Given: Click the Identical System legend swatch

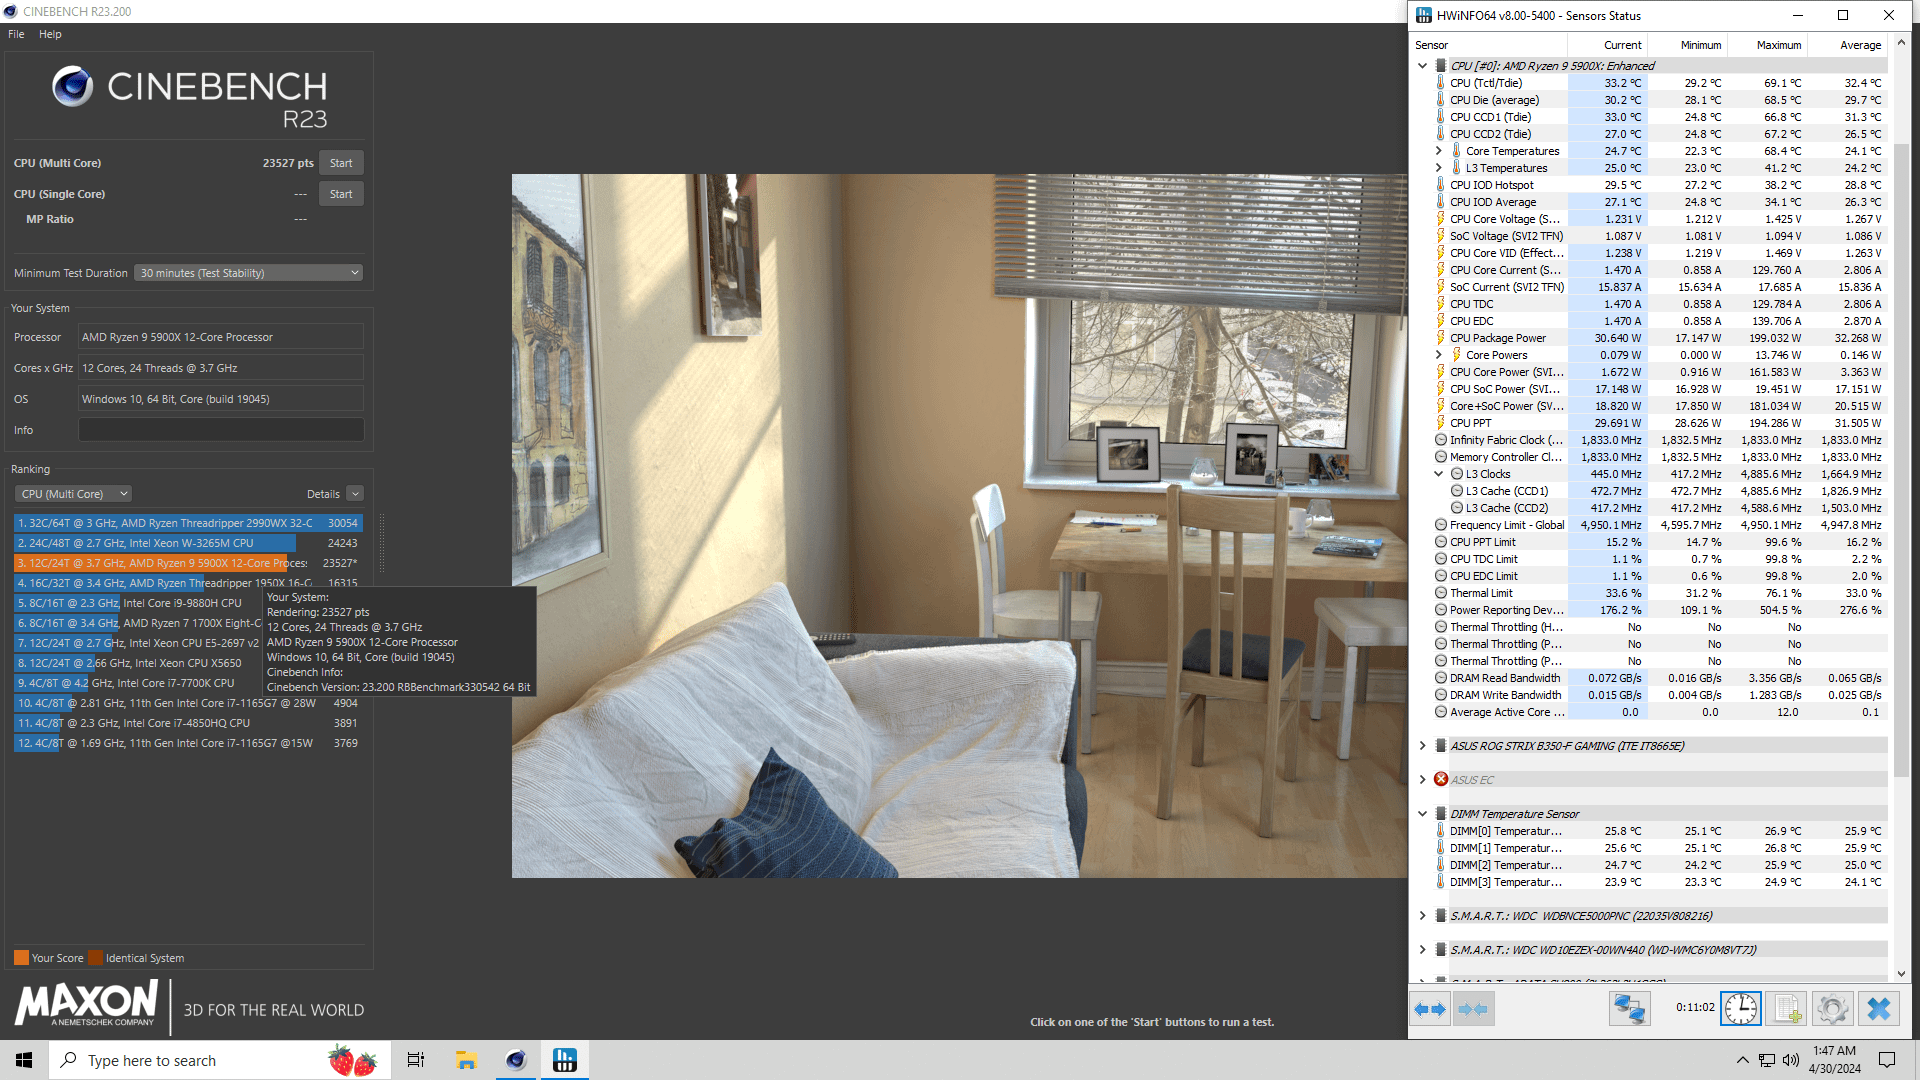Looking at the screenshot, I should pyautogui.click(x=95, y=958).
